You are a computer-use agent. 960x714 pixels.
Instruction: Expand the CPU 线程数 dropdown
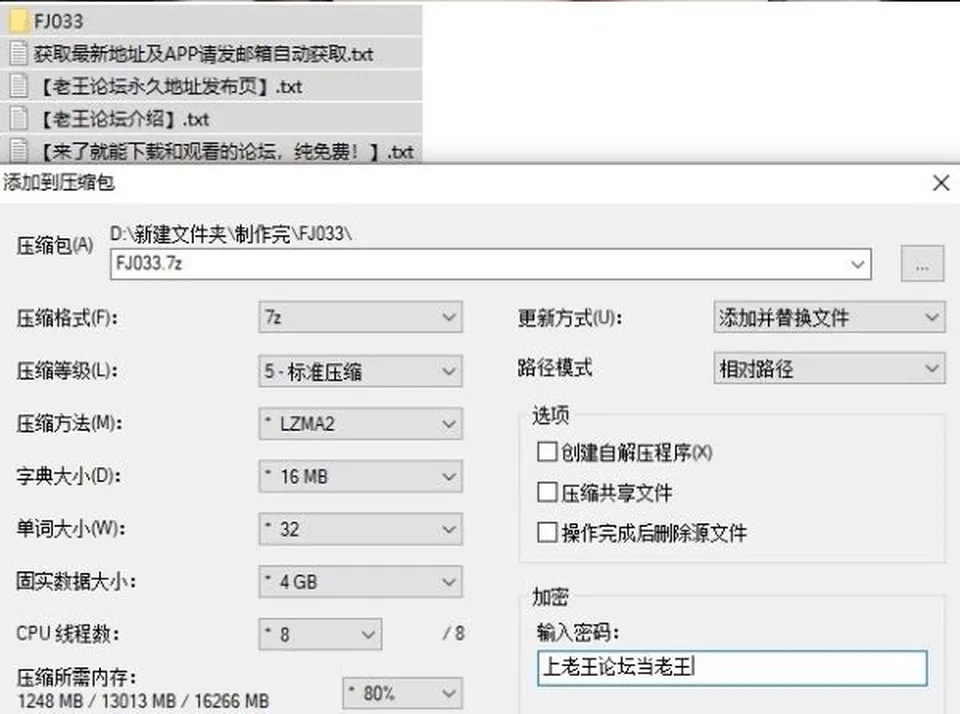320,634
